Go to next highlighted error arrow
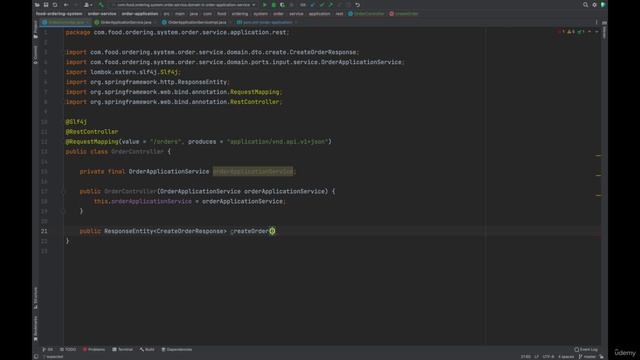This screenshot has width=640, height=360. tap(596, 31)
